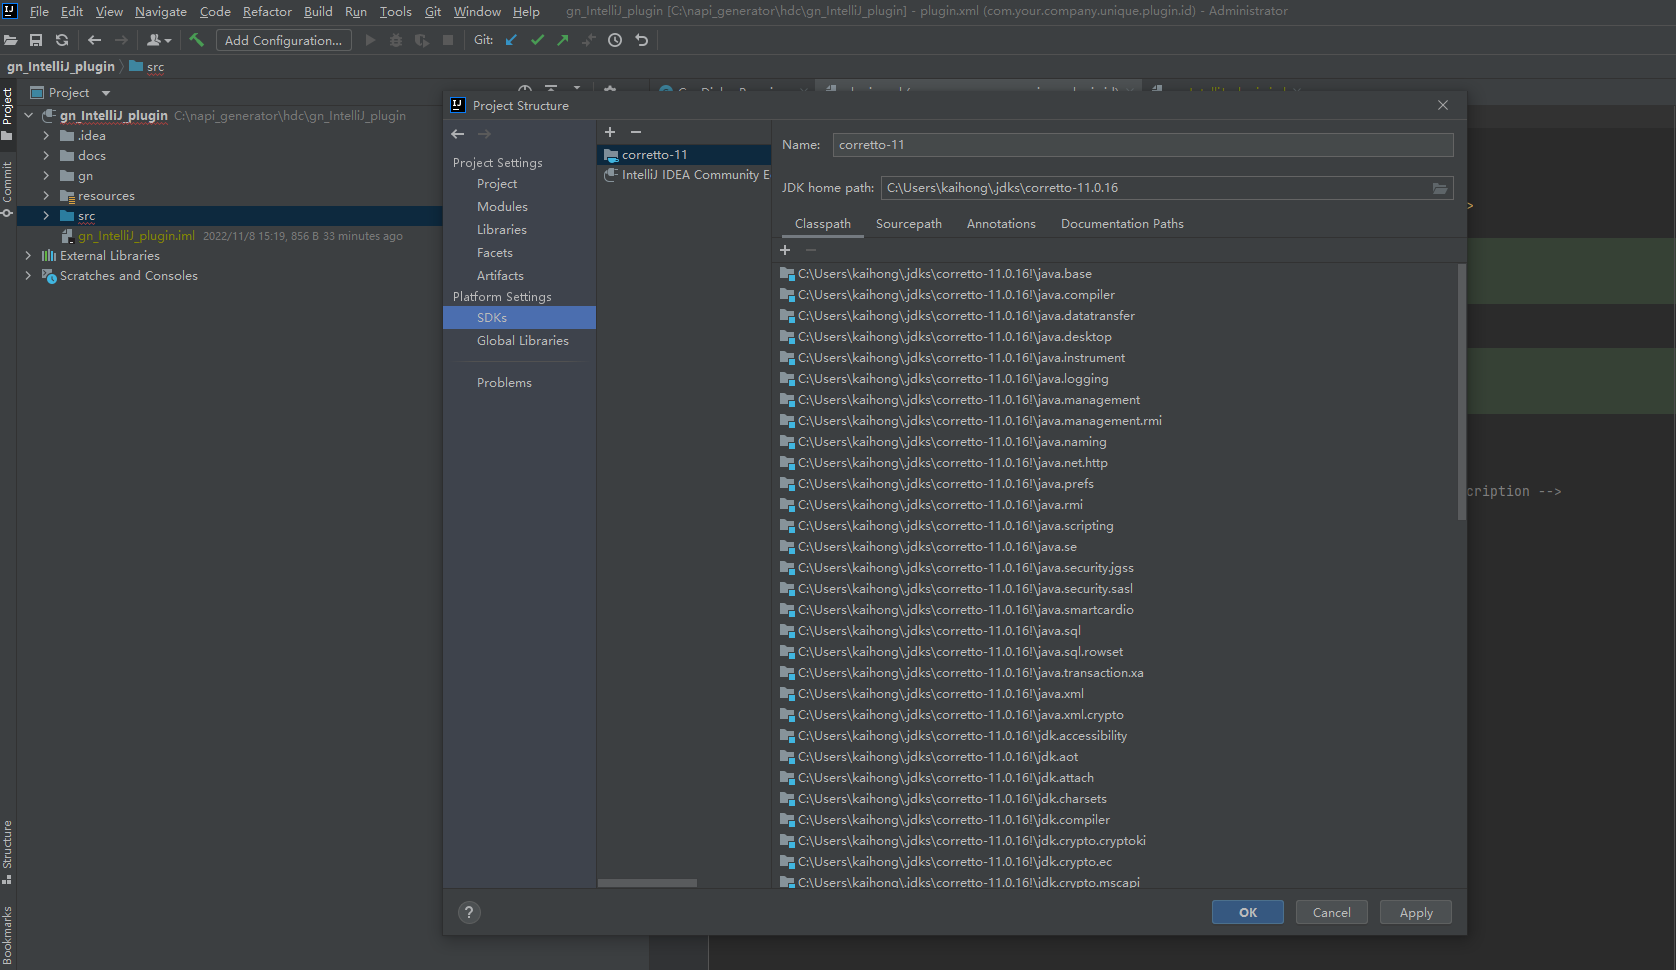
Task: Select Modules in Project Settings
Action: click(x=502, y=207)
